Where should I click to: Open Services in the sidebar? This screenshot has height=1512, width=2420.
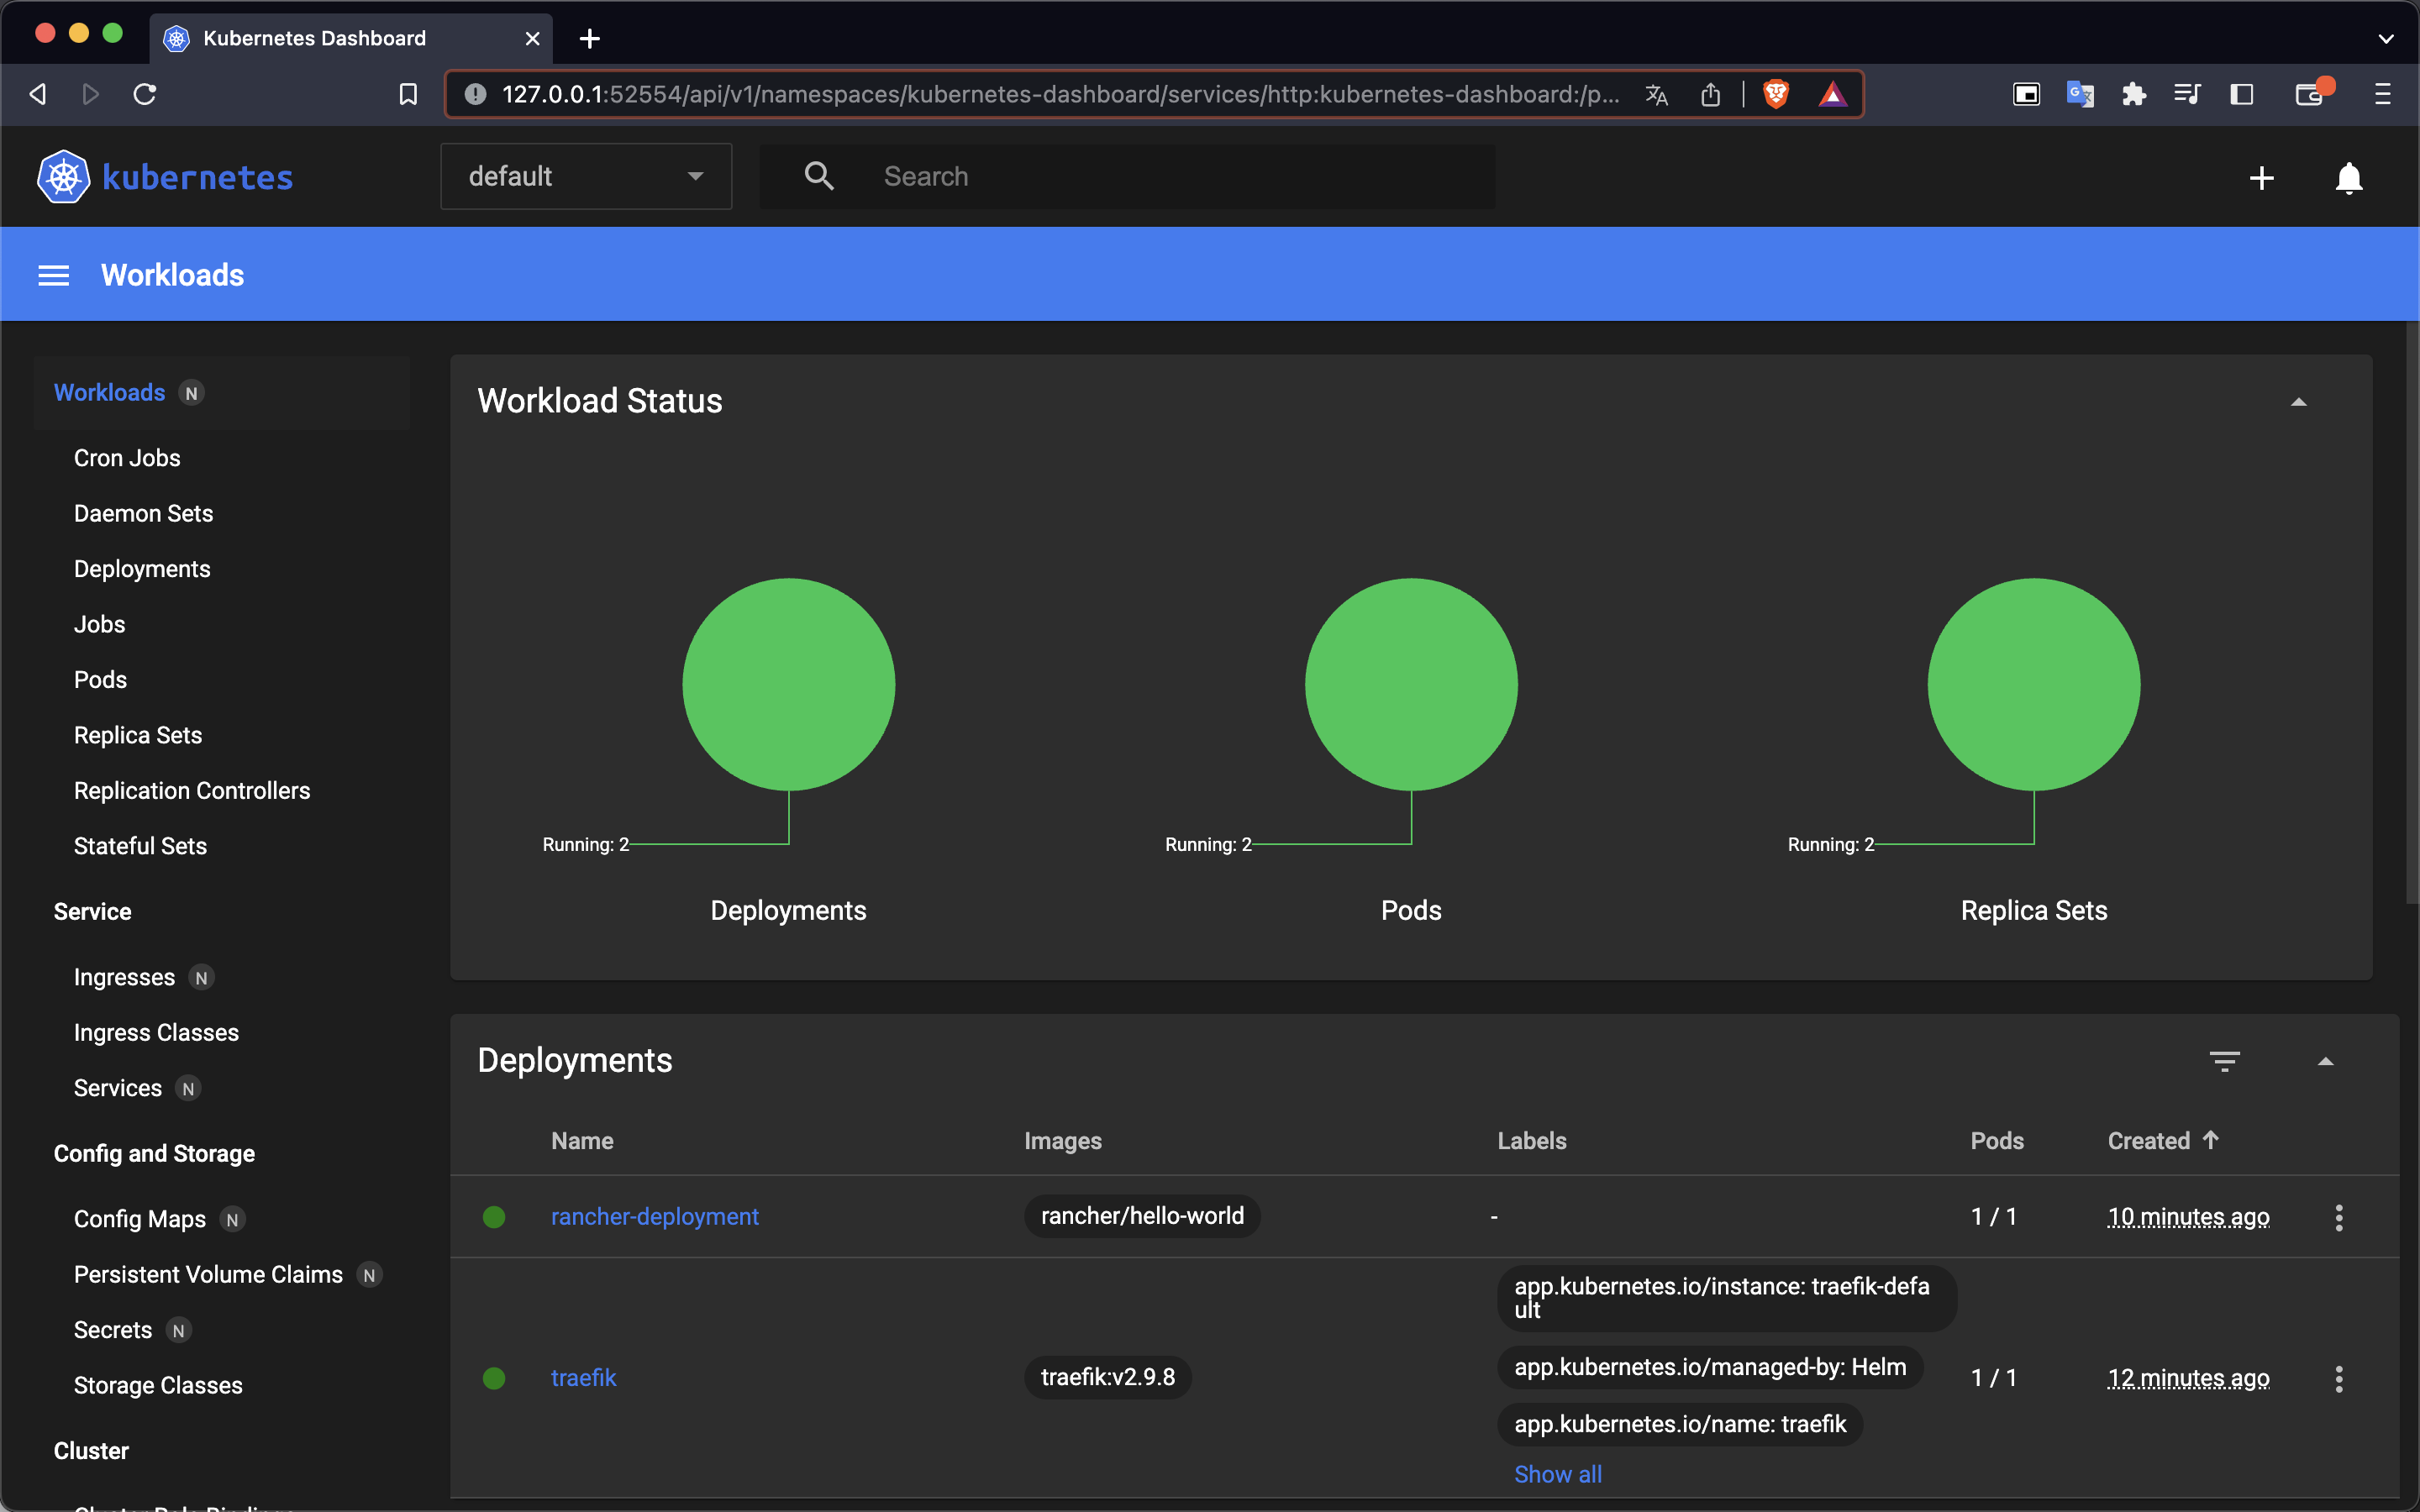118,1088
